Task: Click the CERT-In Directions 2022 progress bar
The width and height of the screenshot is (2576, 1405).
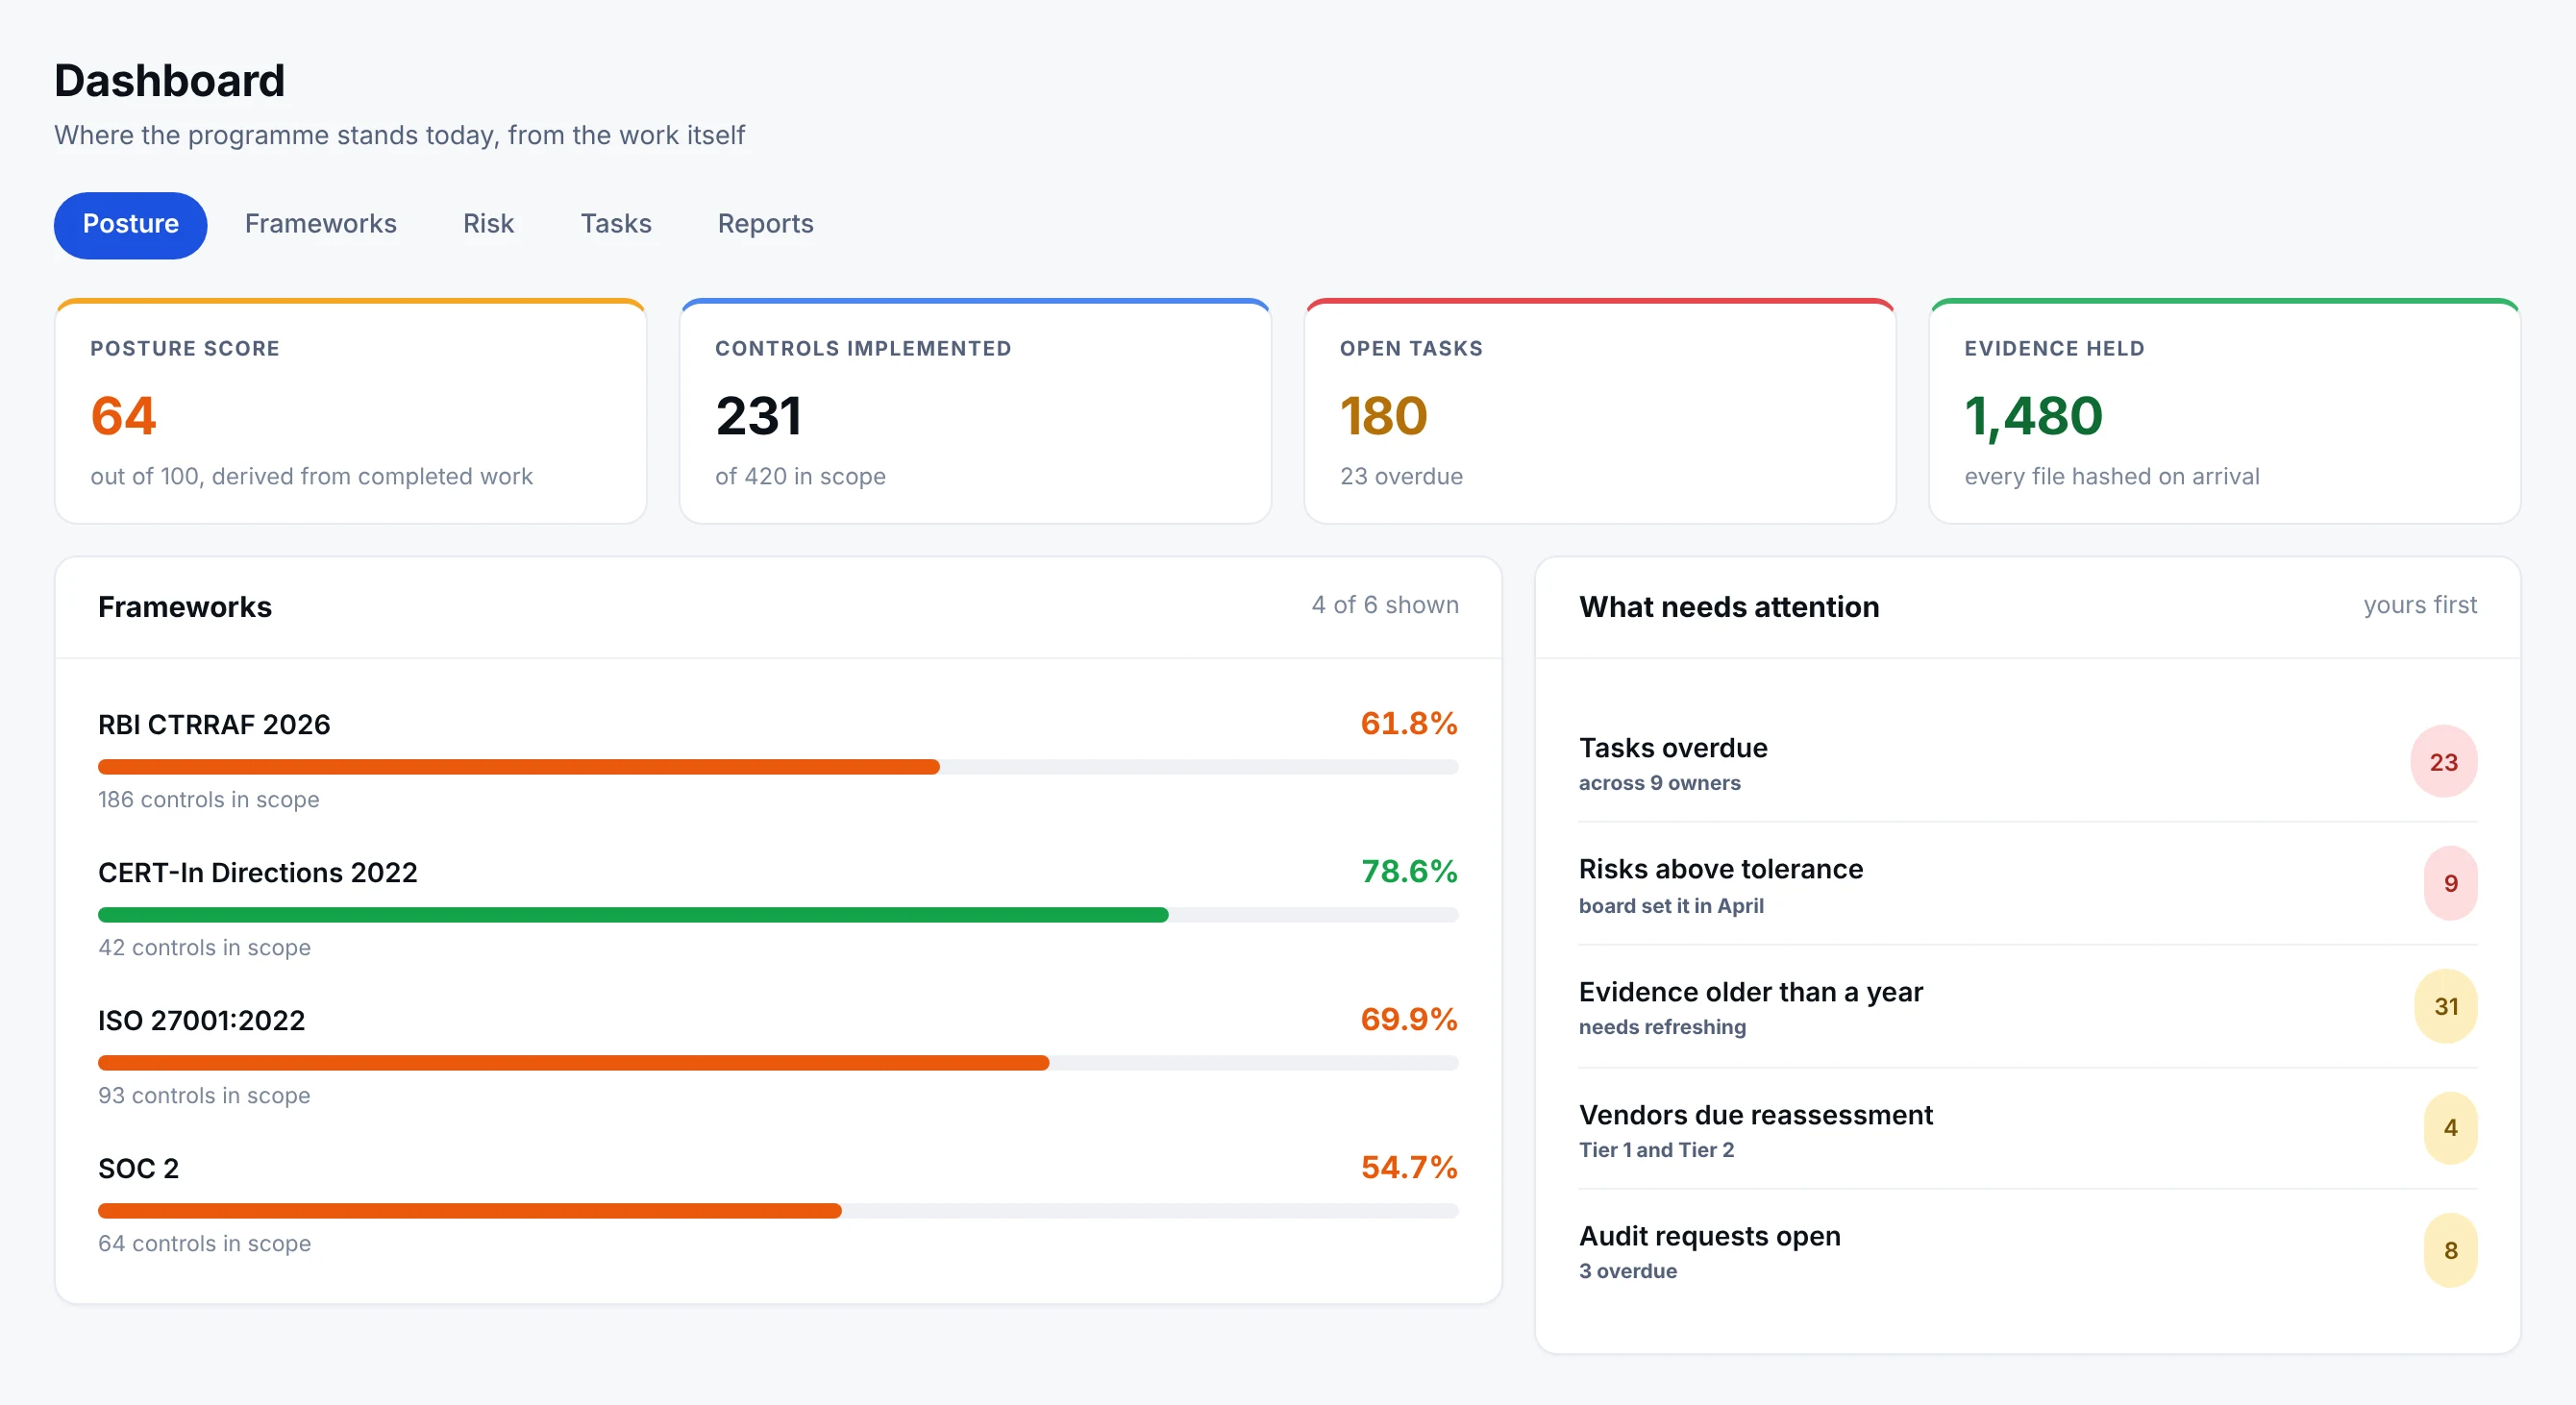Action: 778,915
